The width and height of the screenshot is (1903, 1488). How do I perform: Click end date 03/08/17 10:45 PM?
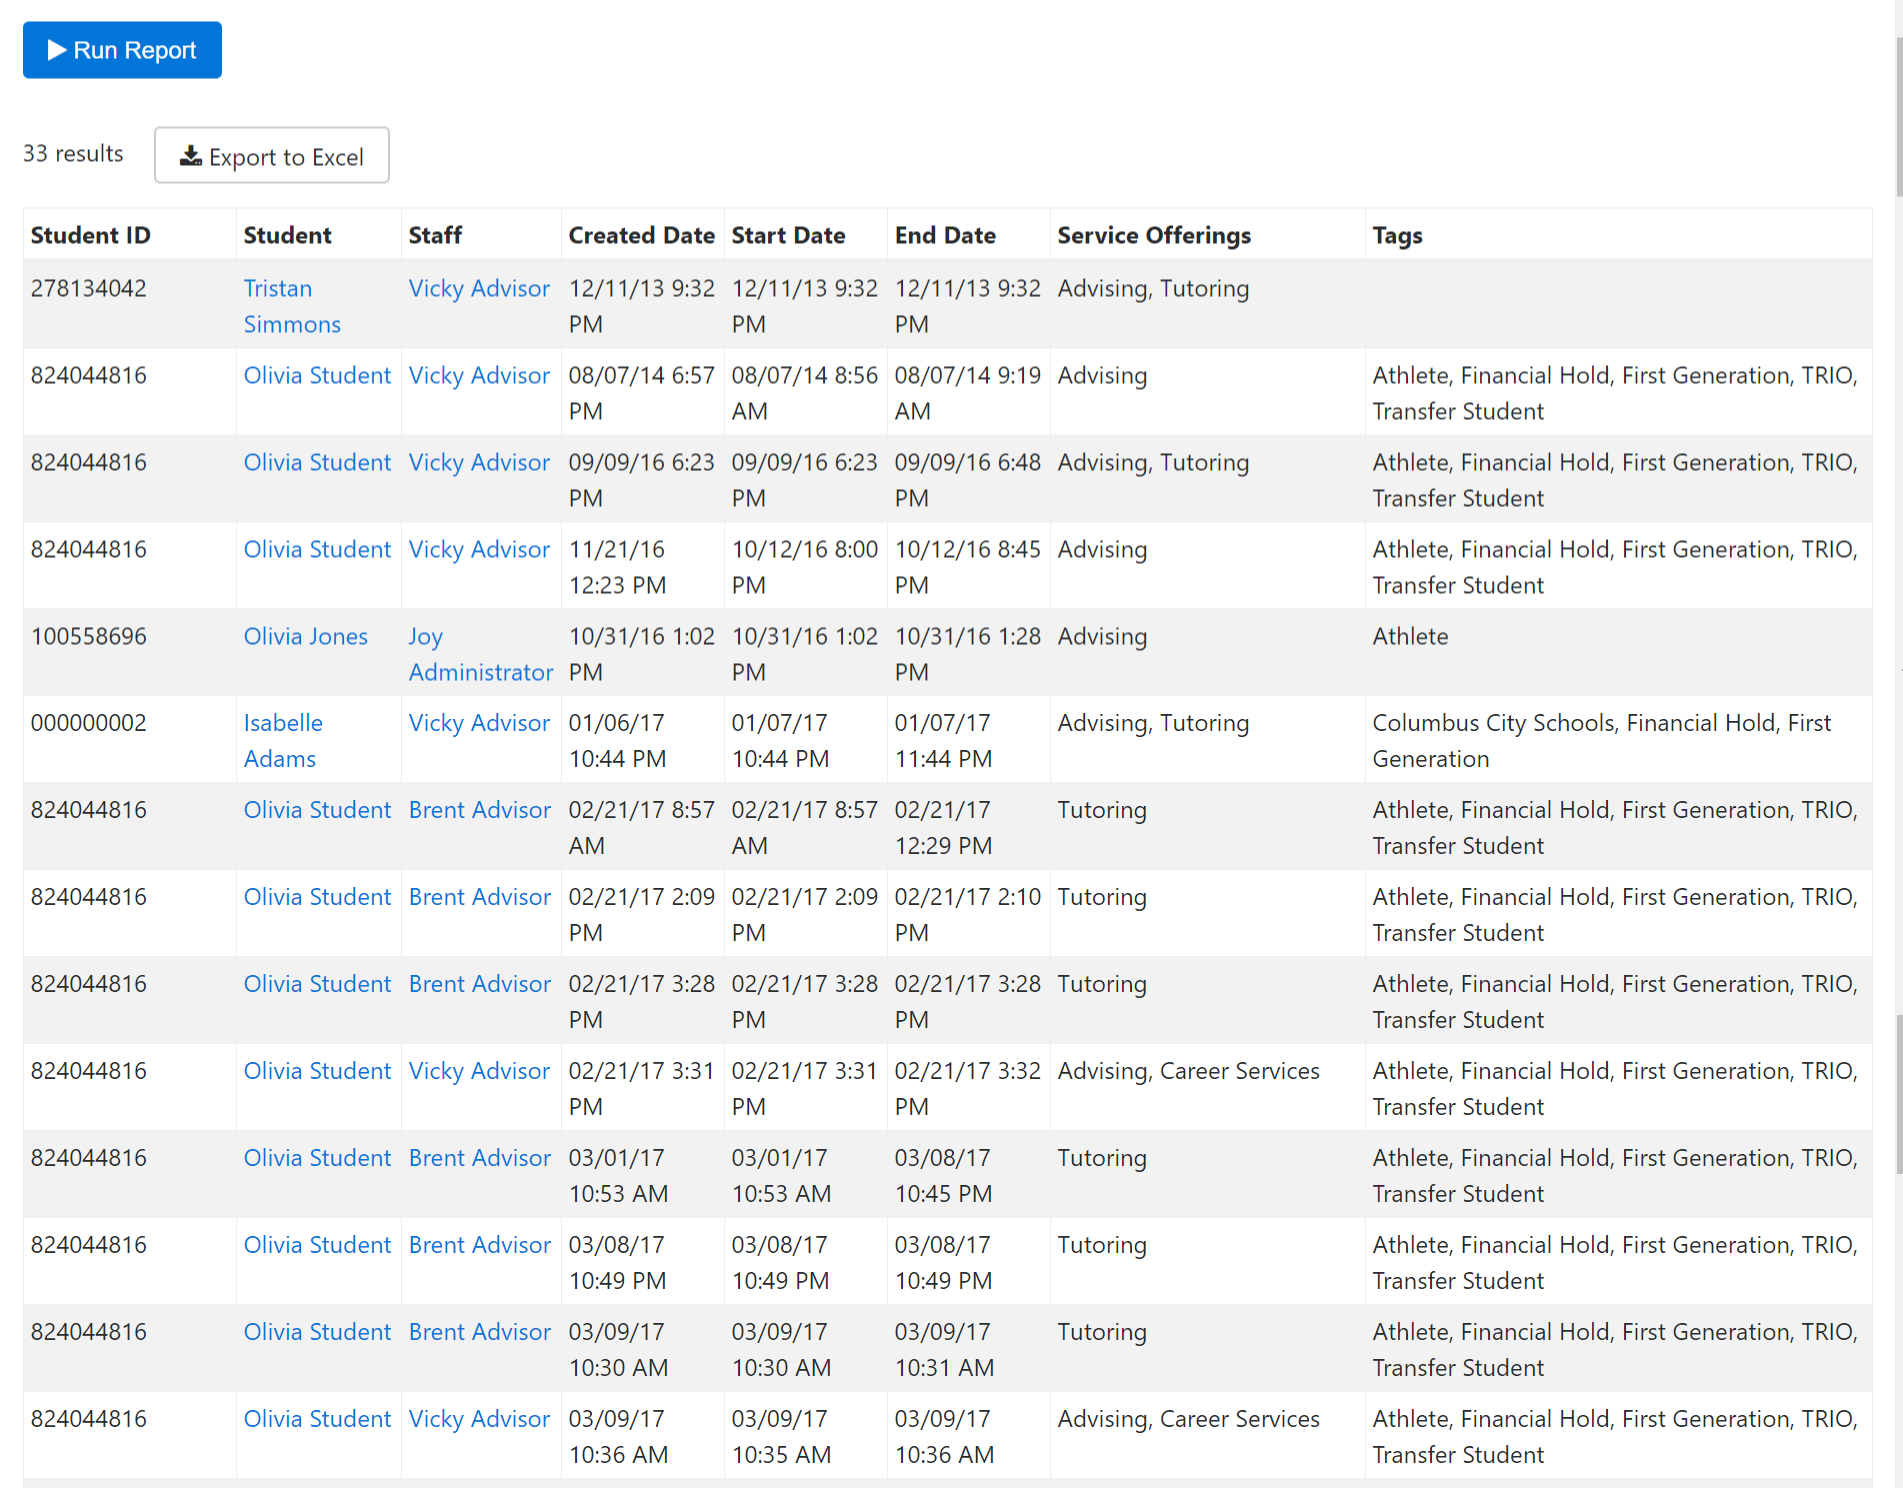tap(944, 1176)
